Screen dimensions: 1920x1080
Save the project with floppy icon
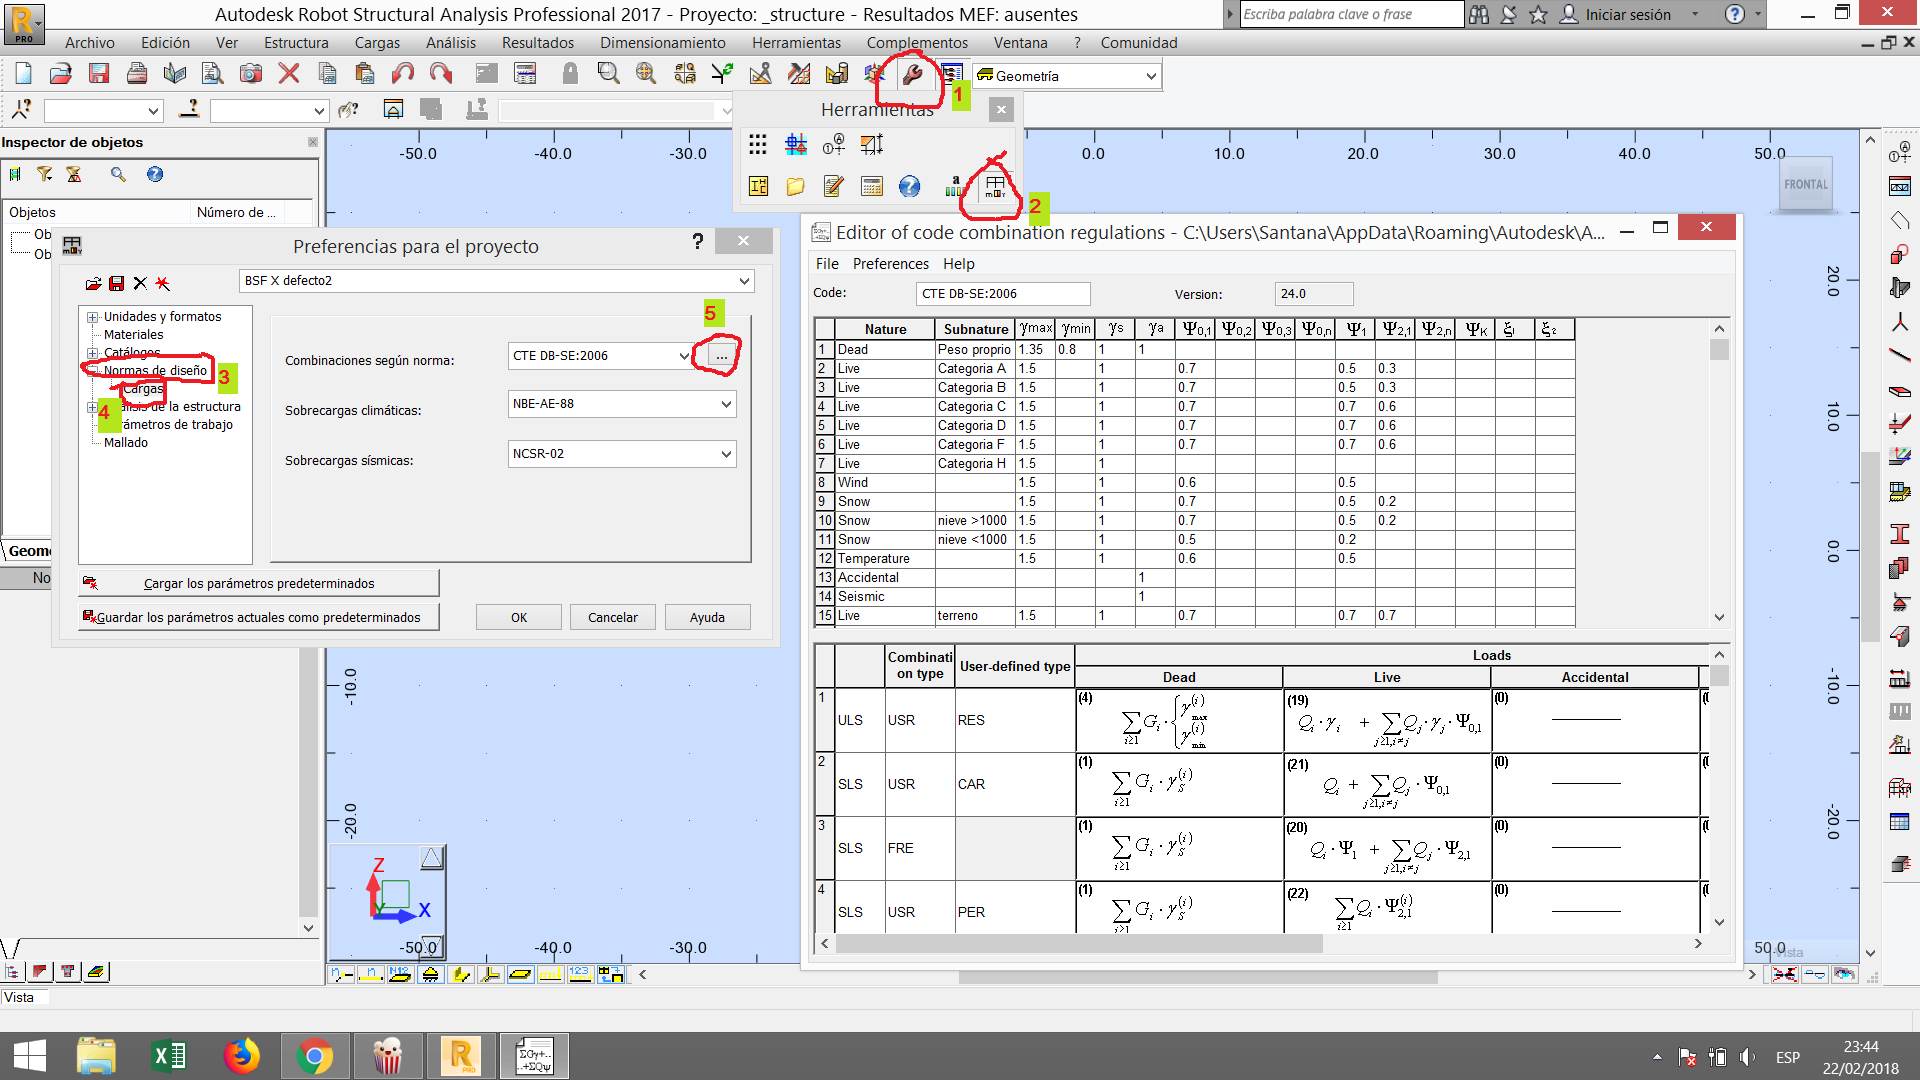point(98,73)
